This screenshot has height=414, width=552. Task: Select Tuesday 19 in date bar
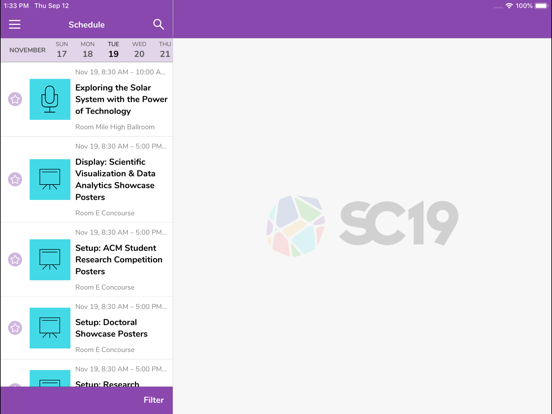click(x=113, y=50)
